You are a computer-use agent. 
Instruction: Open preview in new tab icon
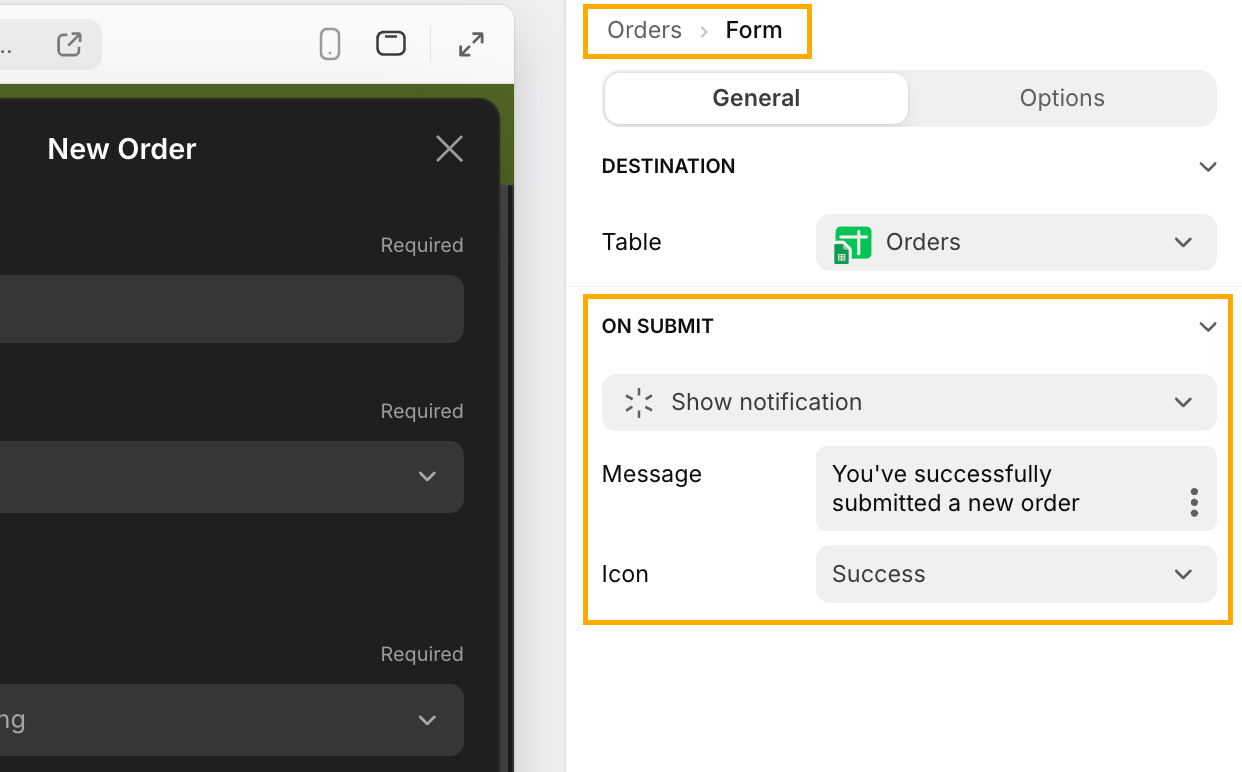click(69, 44)
